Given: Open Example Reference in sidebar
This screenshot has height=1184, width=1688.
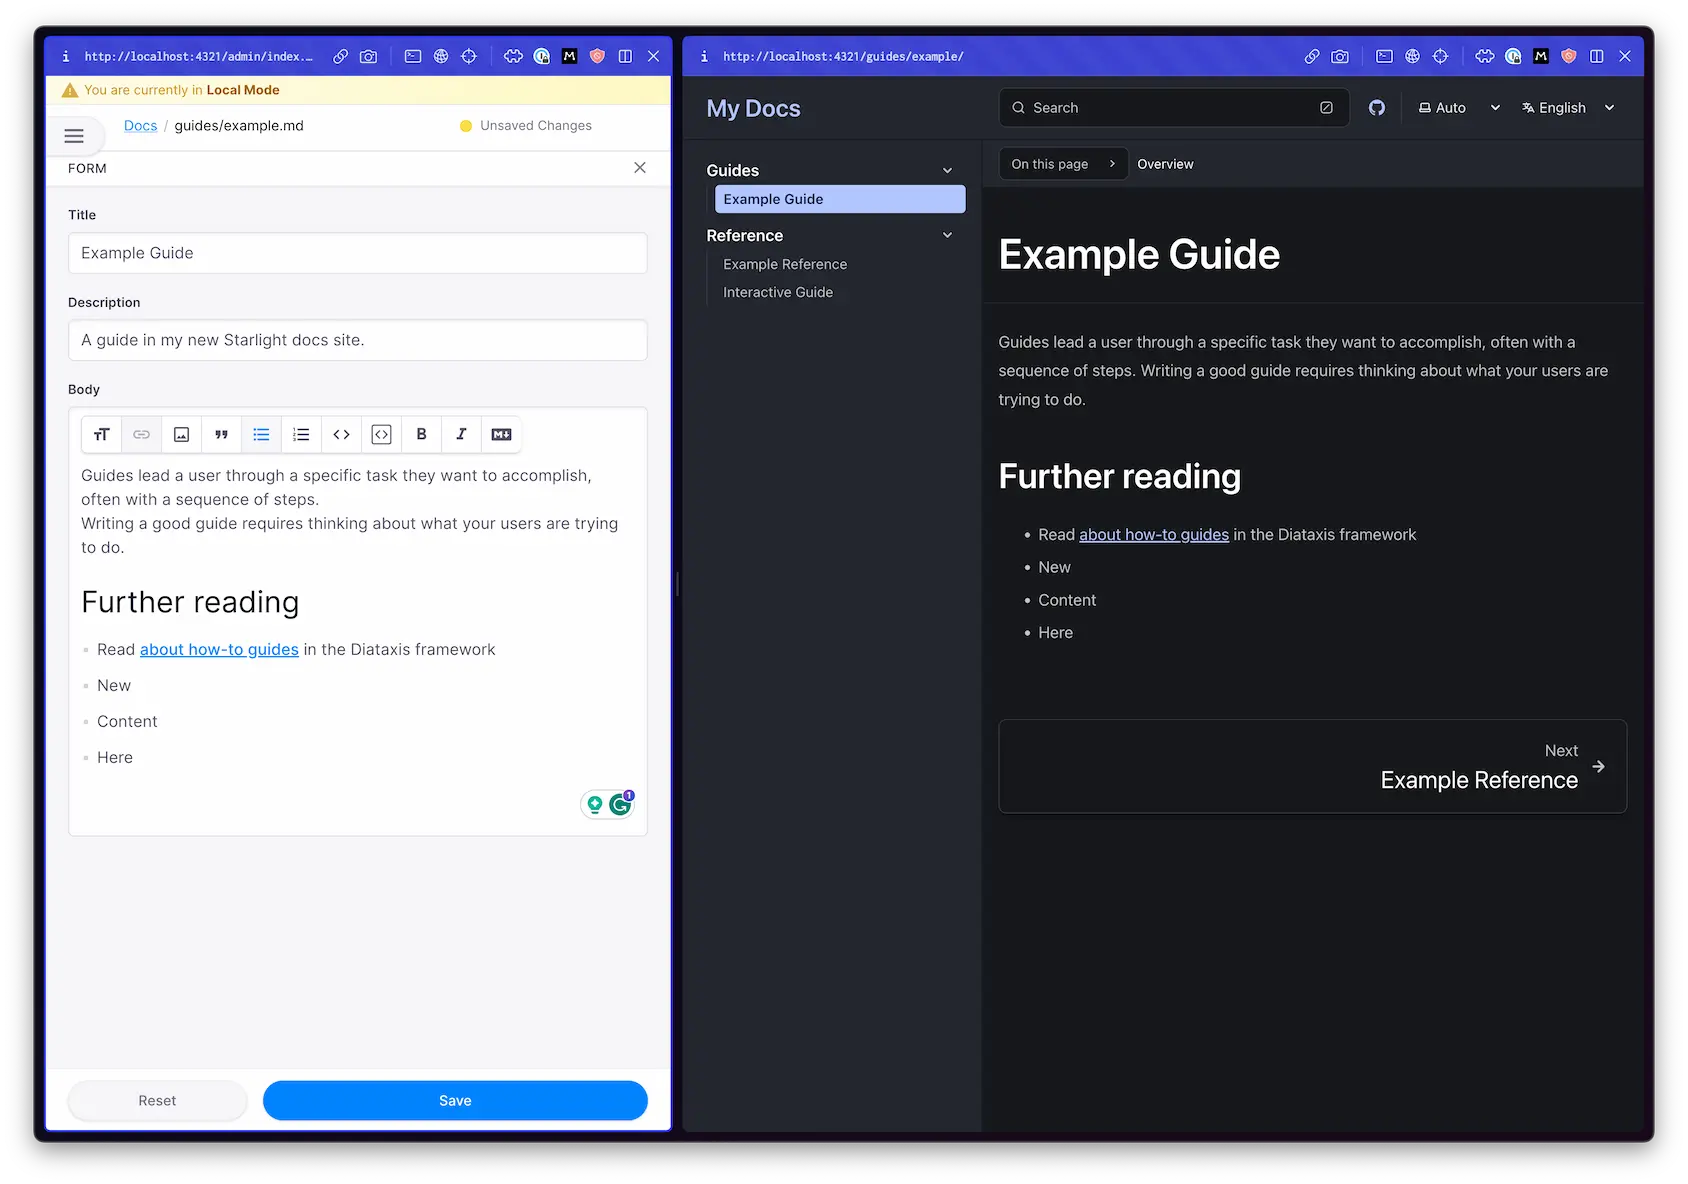Looking at the screenshot, I should click(x=785, y=264).
